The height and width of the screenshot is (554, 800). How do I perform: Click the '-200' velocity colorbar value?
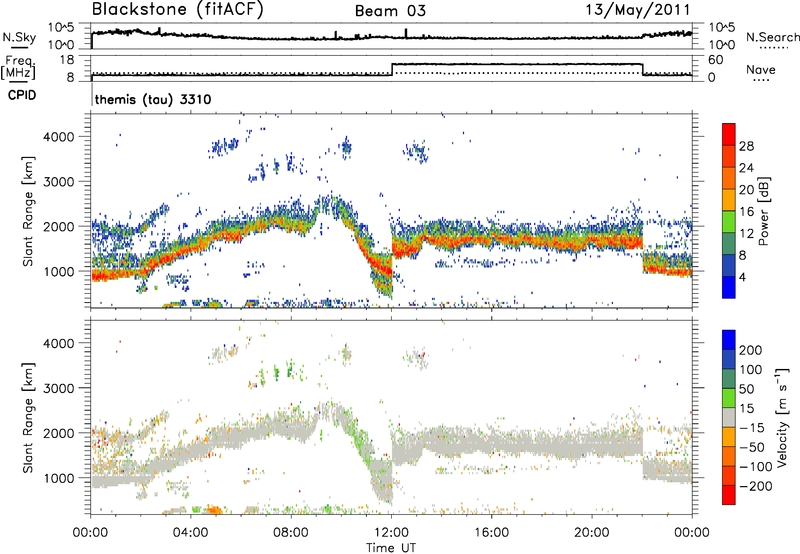pyautogui.click(x=756, y=486)
